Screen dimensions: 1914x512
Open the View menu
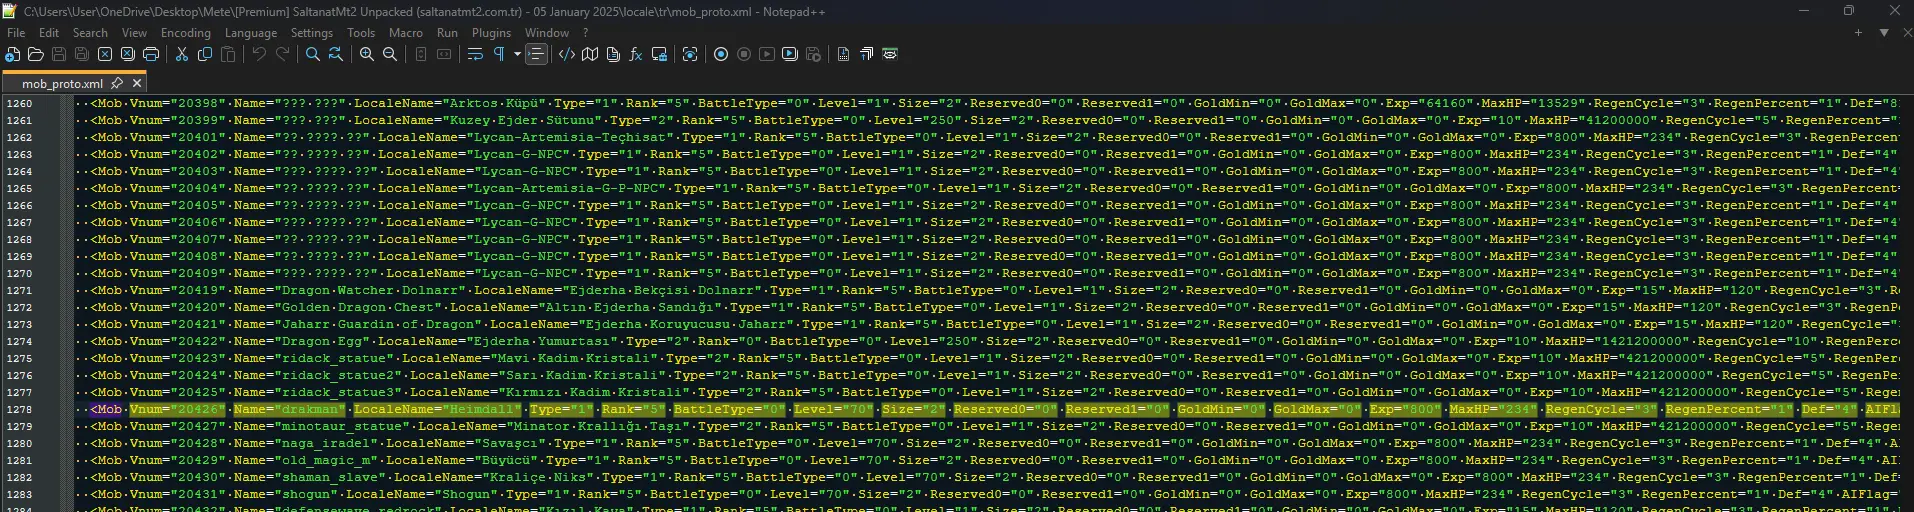tap(134, 33)
